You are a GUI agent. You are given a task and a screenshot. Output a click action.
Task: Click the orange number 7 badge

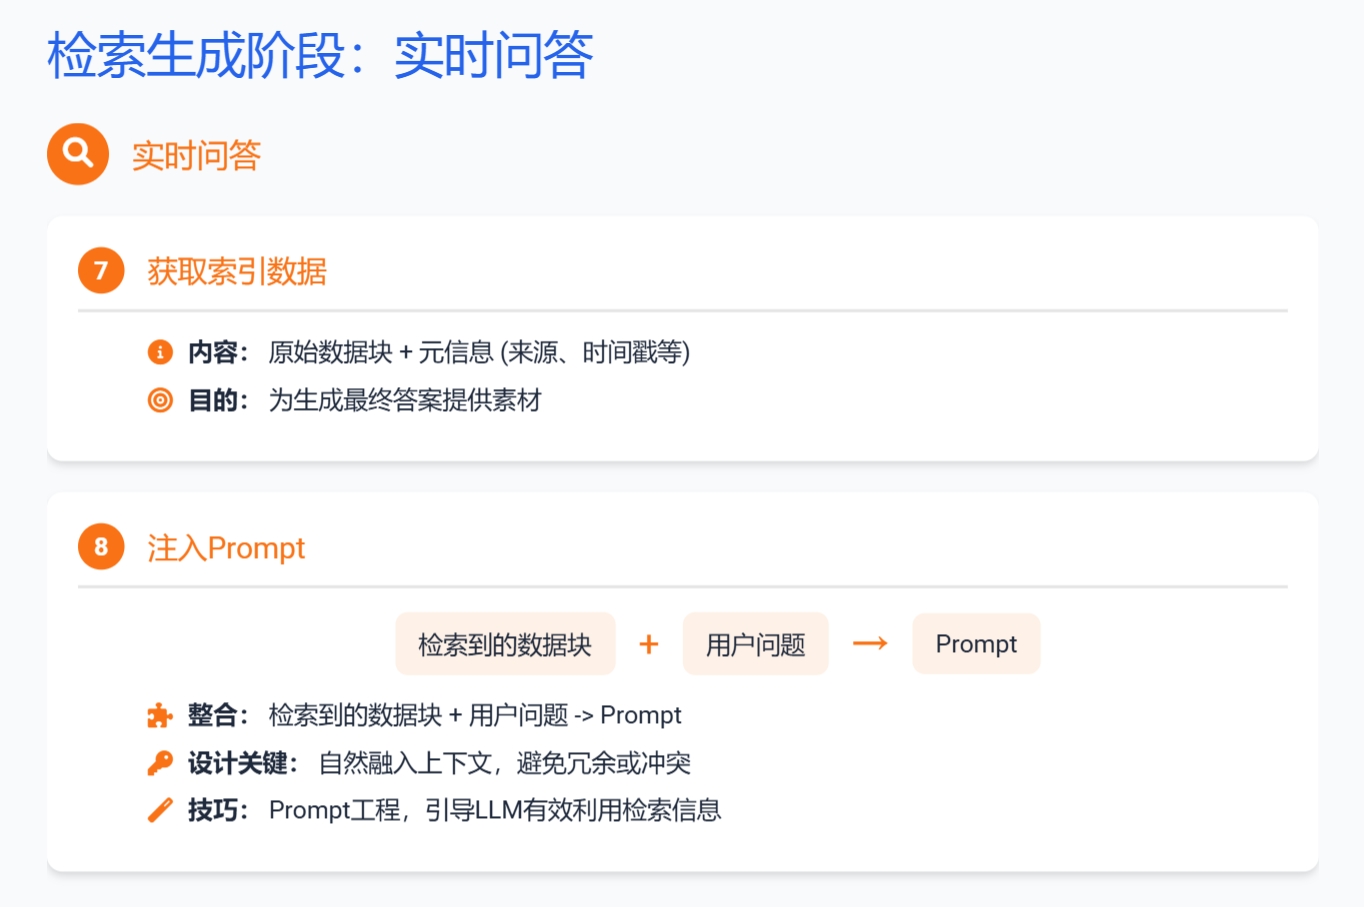[101, 270]
